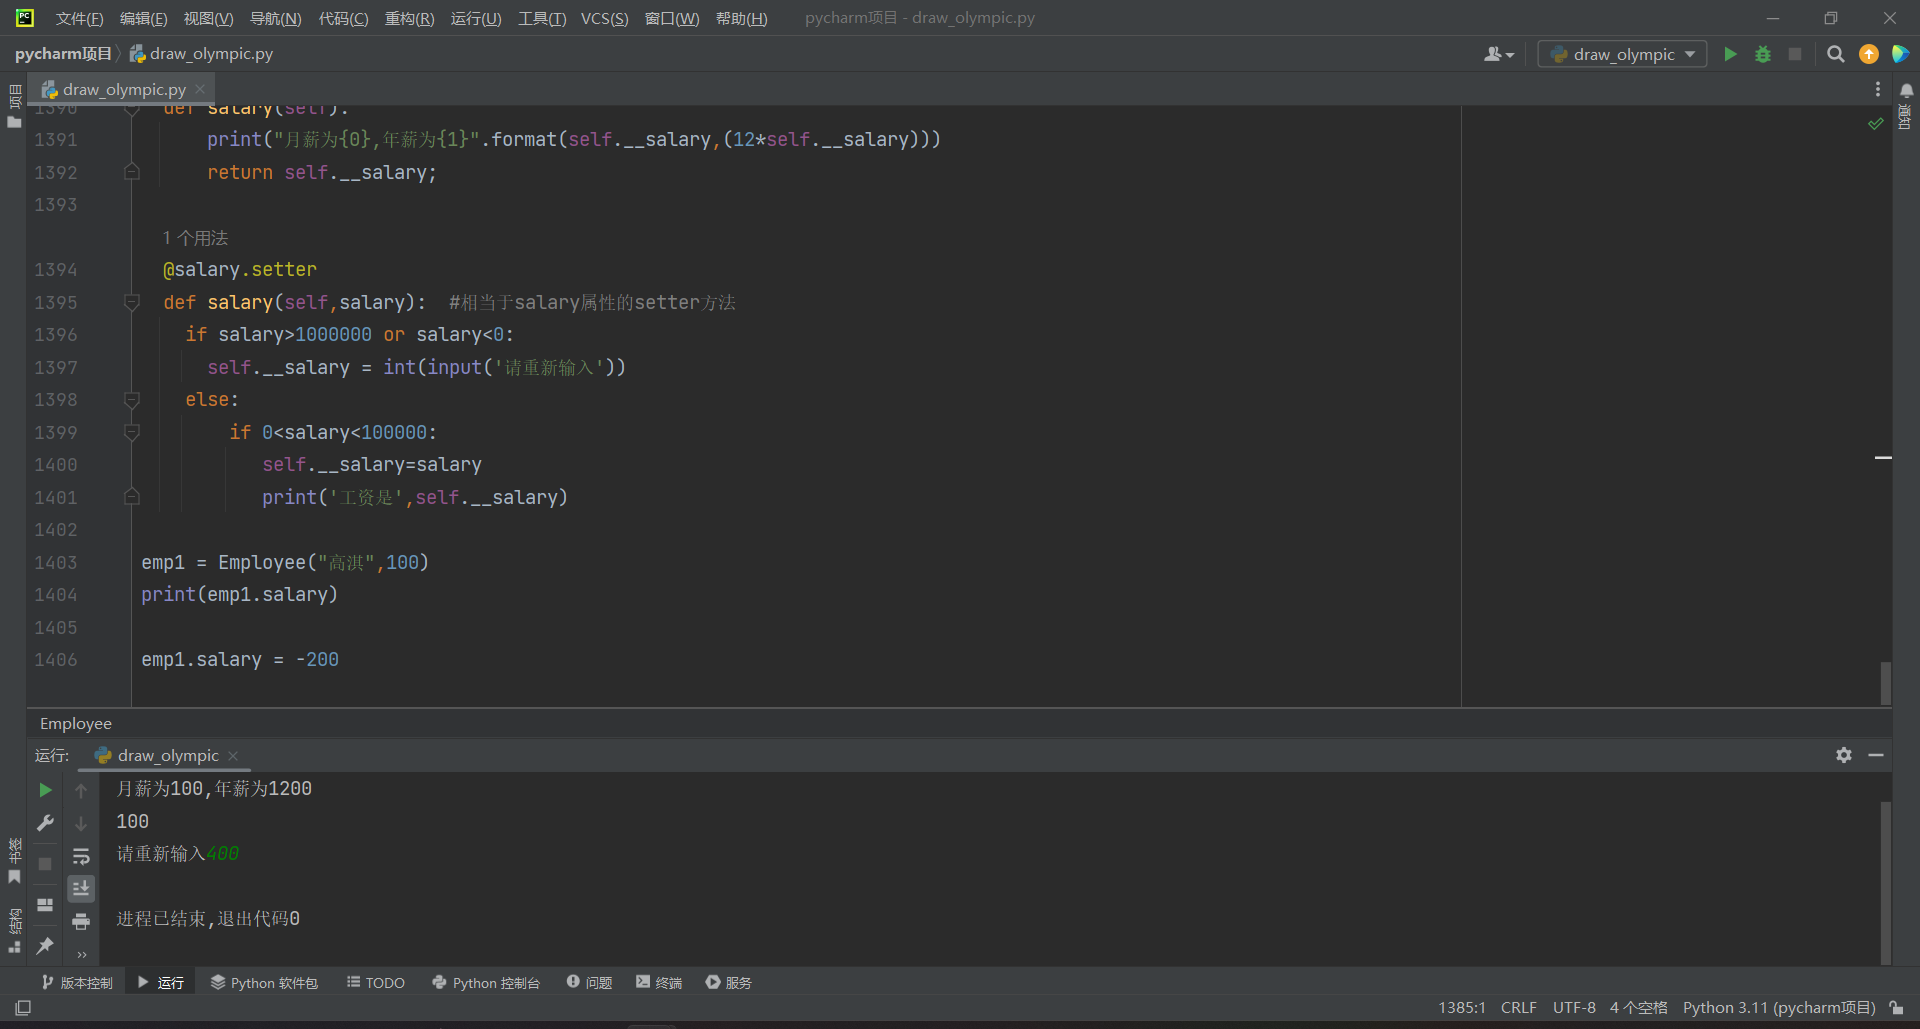Run draw_olympic with the green toolbar arrow
The height and width of the screenshot is (1029, 1920).
pos(1730,54)
